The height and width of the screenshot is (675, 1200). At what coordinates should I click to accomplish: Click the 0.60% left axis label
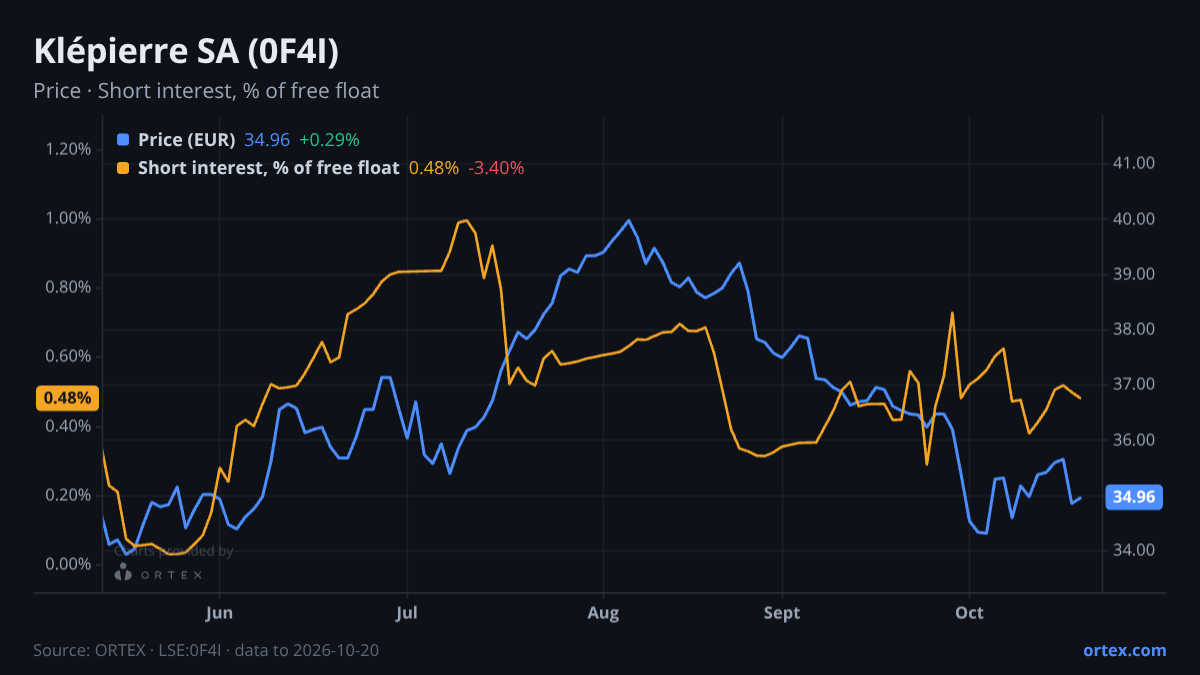pos(68,357)
